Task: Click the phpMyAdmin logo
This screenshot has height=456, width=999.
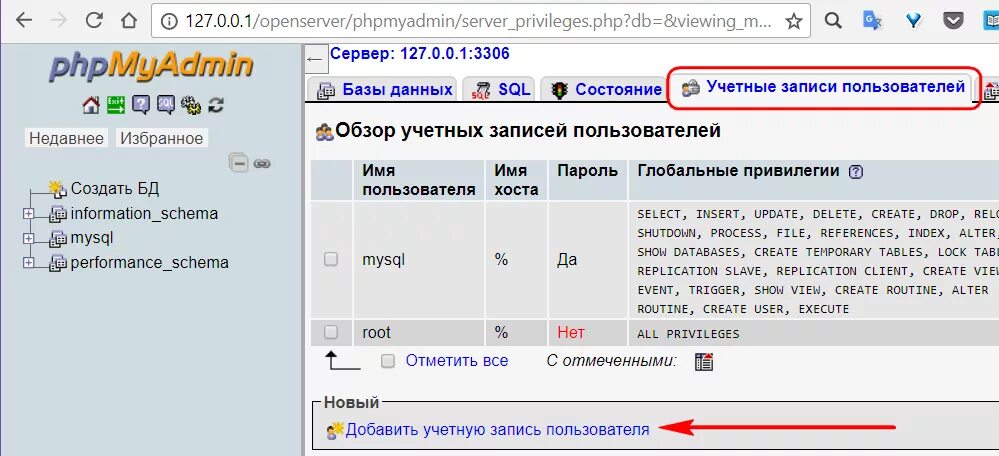Action: pos(151,67)
